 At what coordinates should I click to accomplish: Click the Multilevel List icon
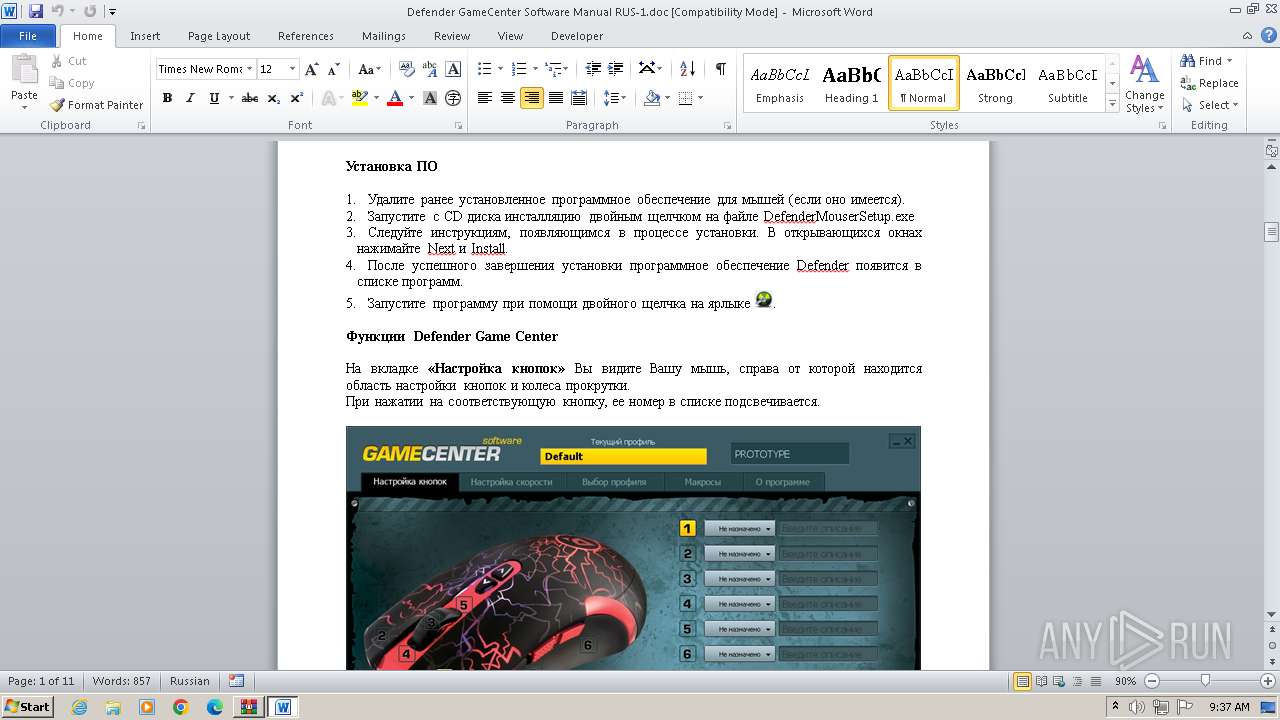[x=553, y=69]
